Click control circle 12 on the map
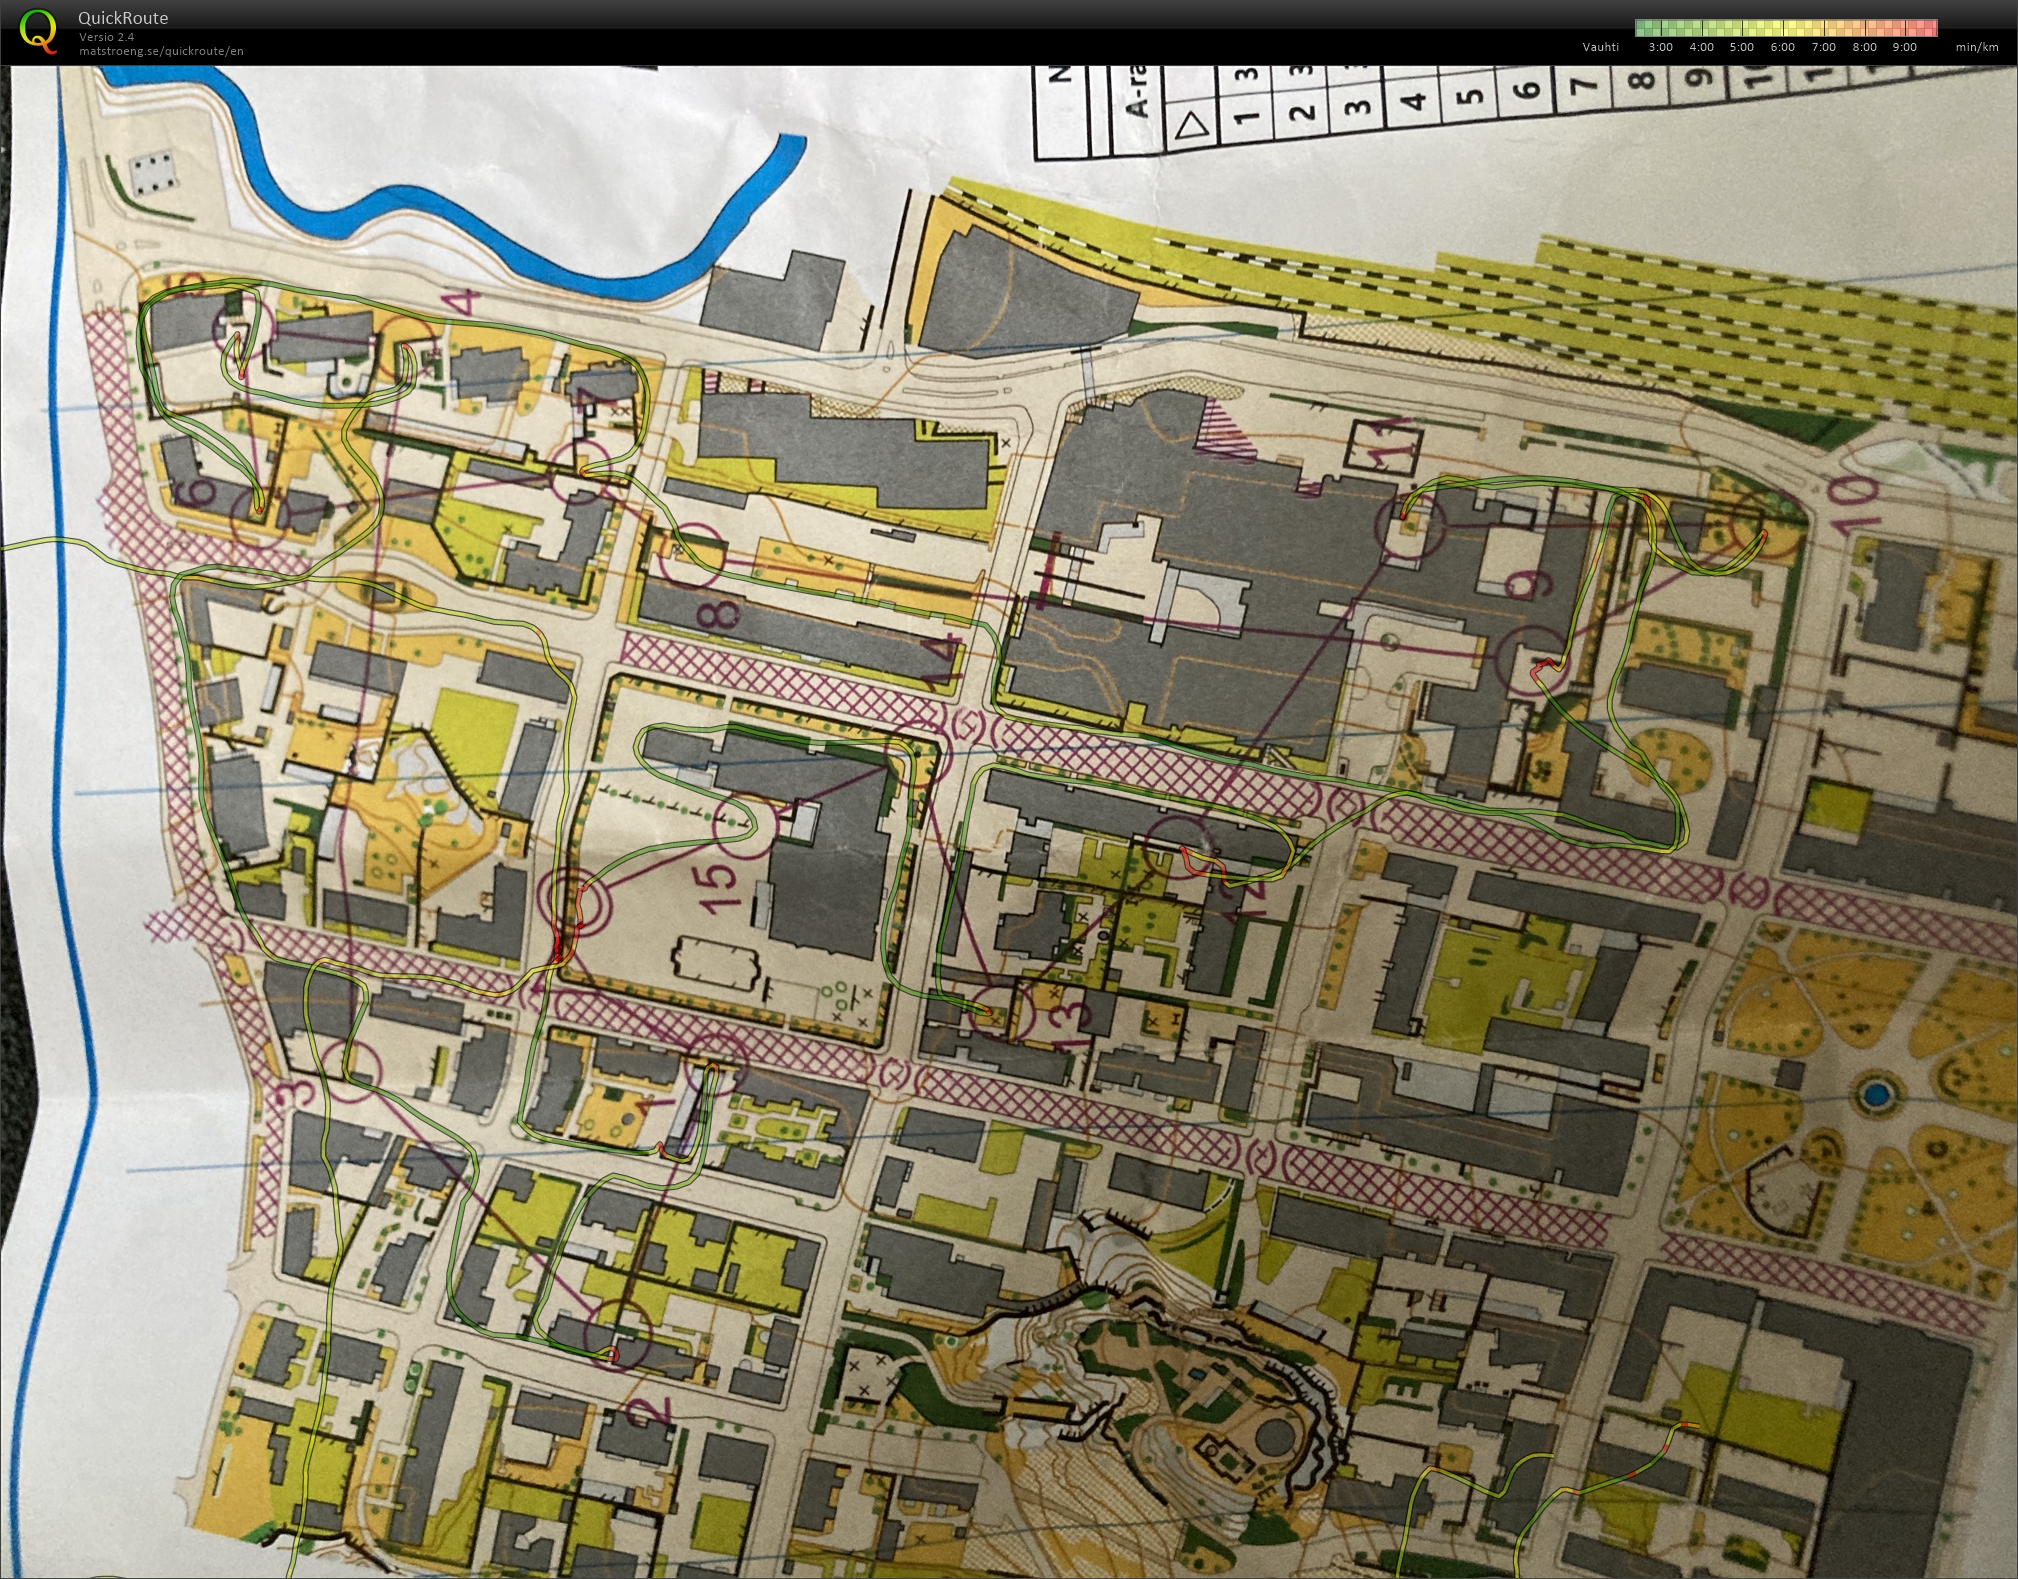The width and height of the screenshot is (2018, 1579). click(1179, 846)
